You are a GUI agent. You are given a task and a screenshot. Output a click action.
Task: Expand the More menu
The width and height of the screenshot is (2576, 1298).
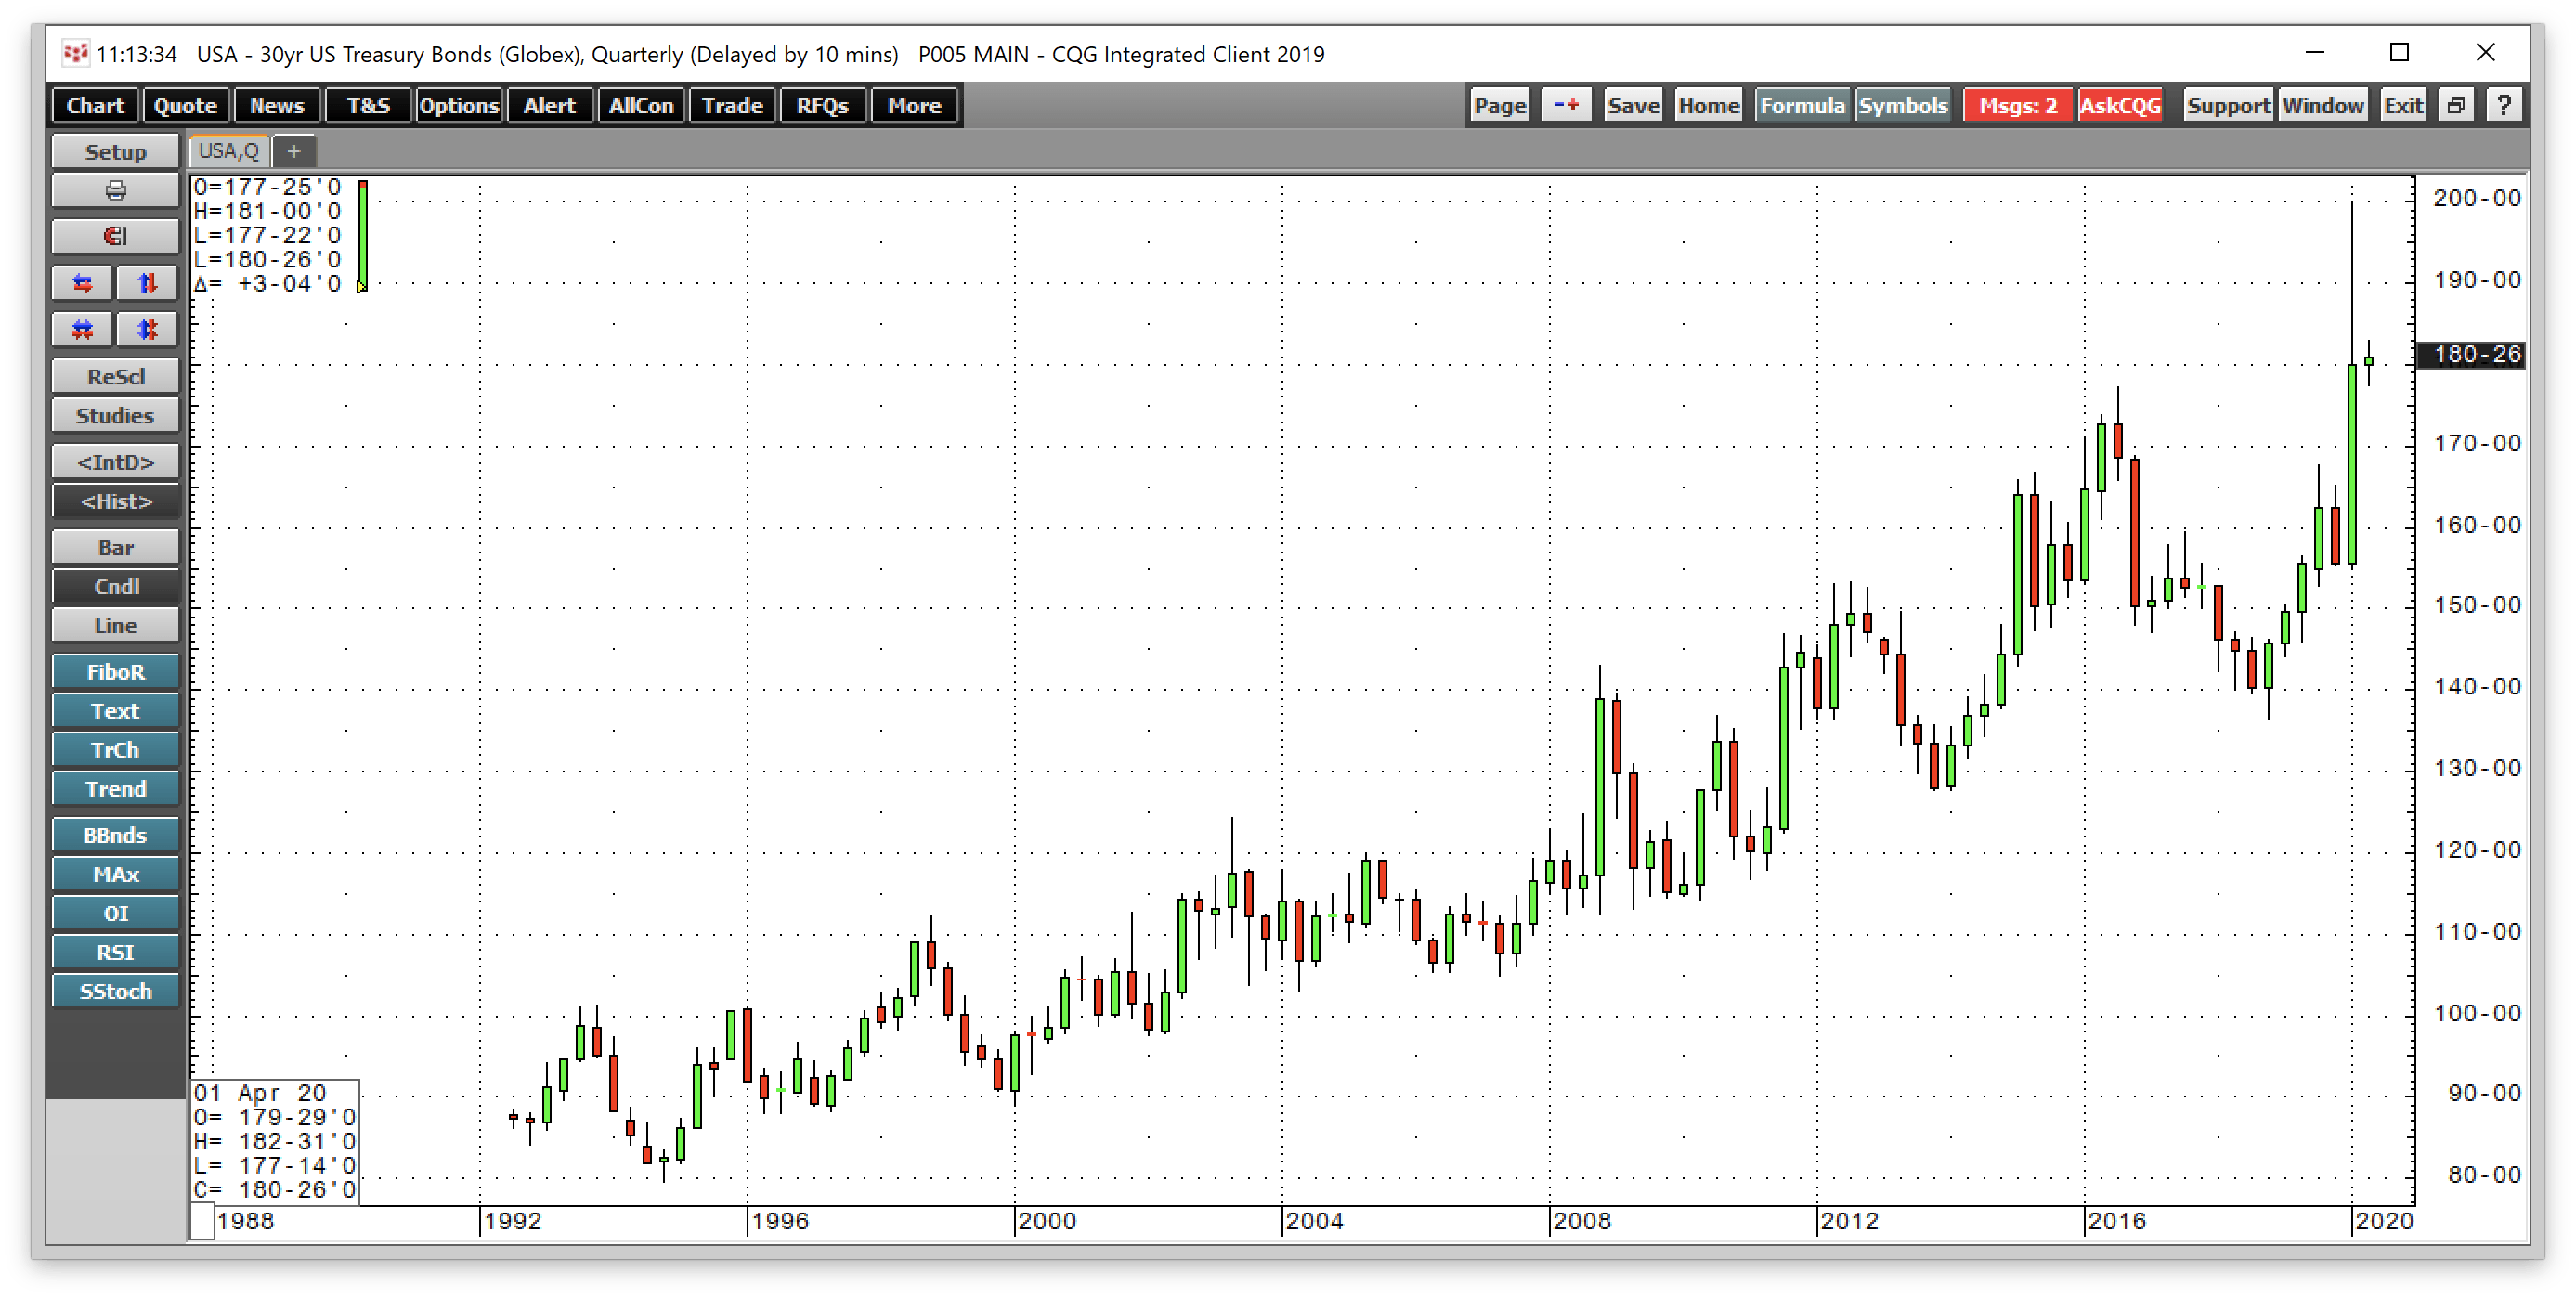914,105
